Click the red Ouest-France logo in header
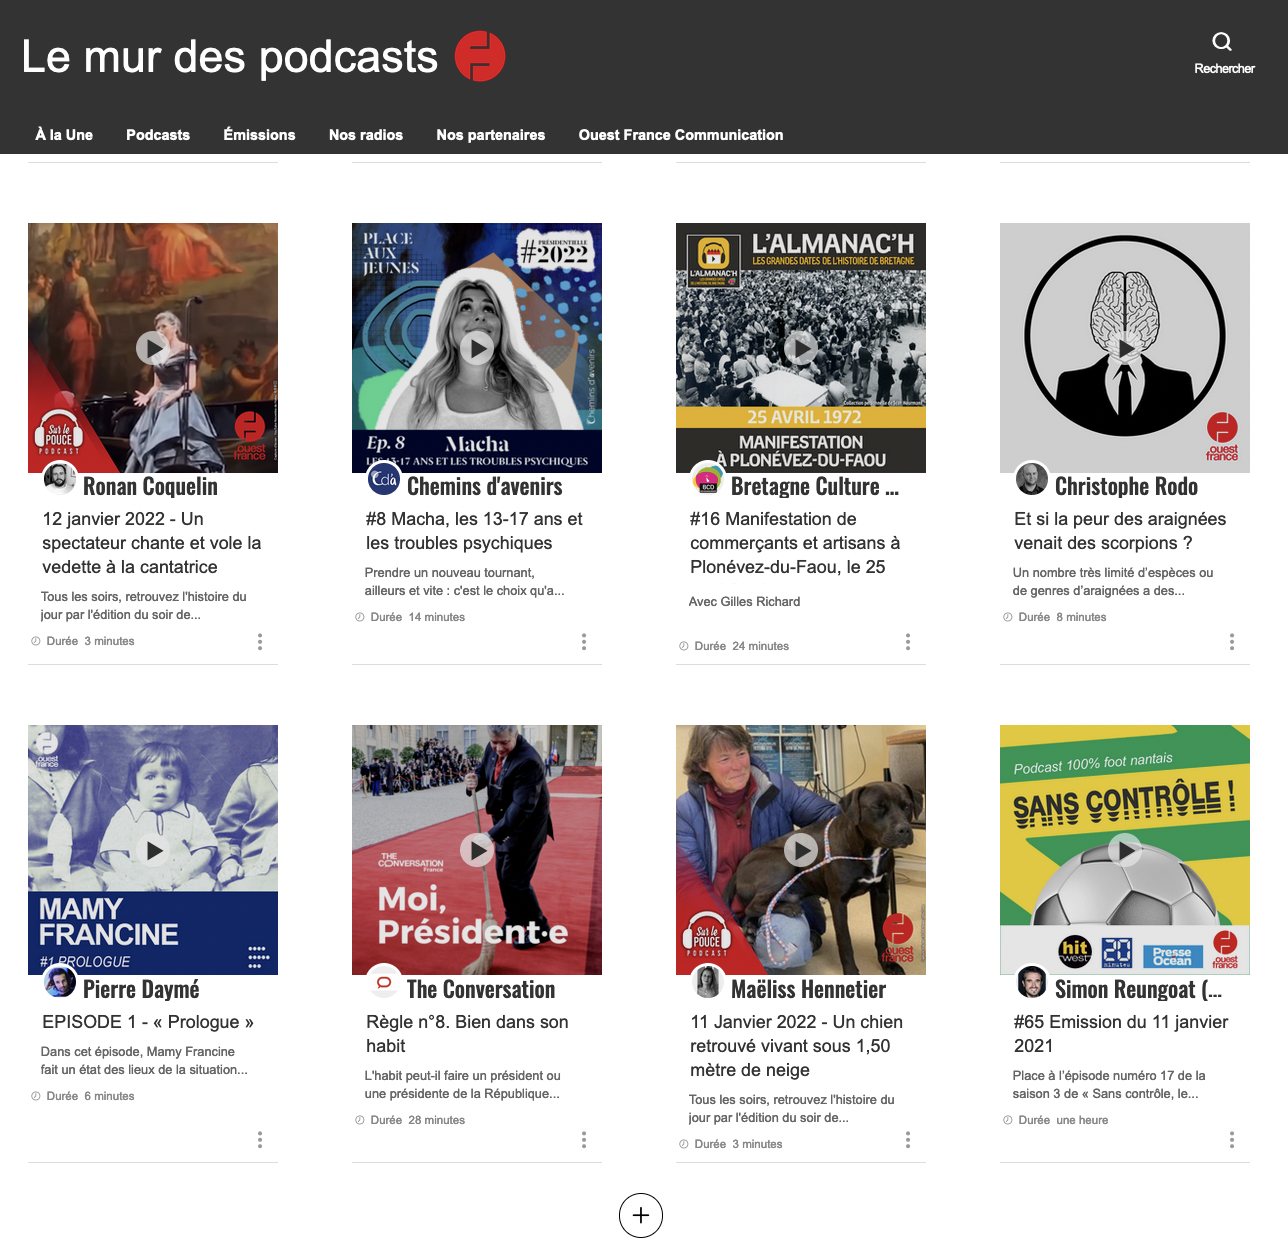 pyautogui.click(x=480, y=56)
